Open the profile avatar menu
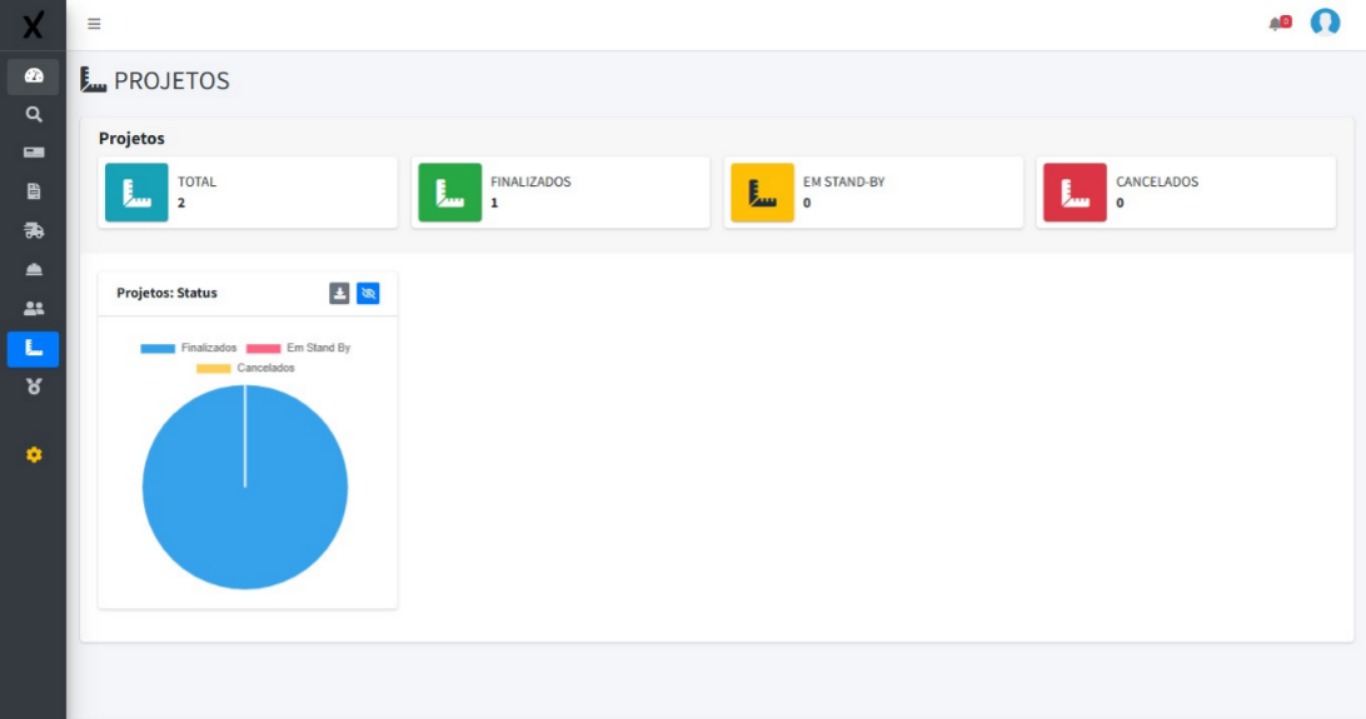This screenshot has height=719, width=1366. pyautogui.click(x=1327, y=22)
